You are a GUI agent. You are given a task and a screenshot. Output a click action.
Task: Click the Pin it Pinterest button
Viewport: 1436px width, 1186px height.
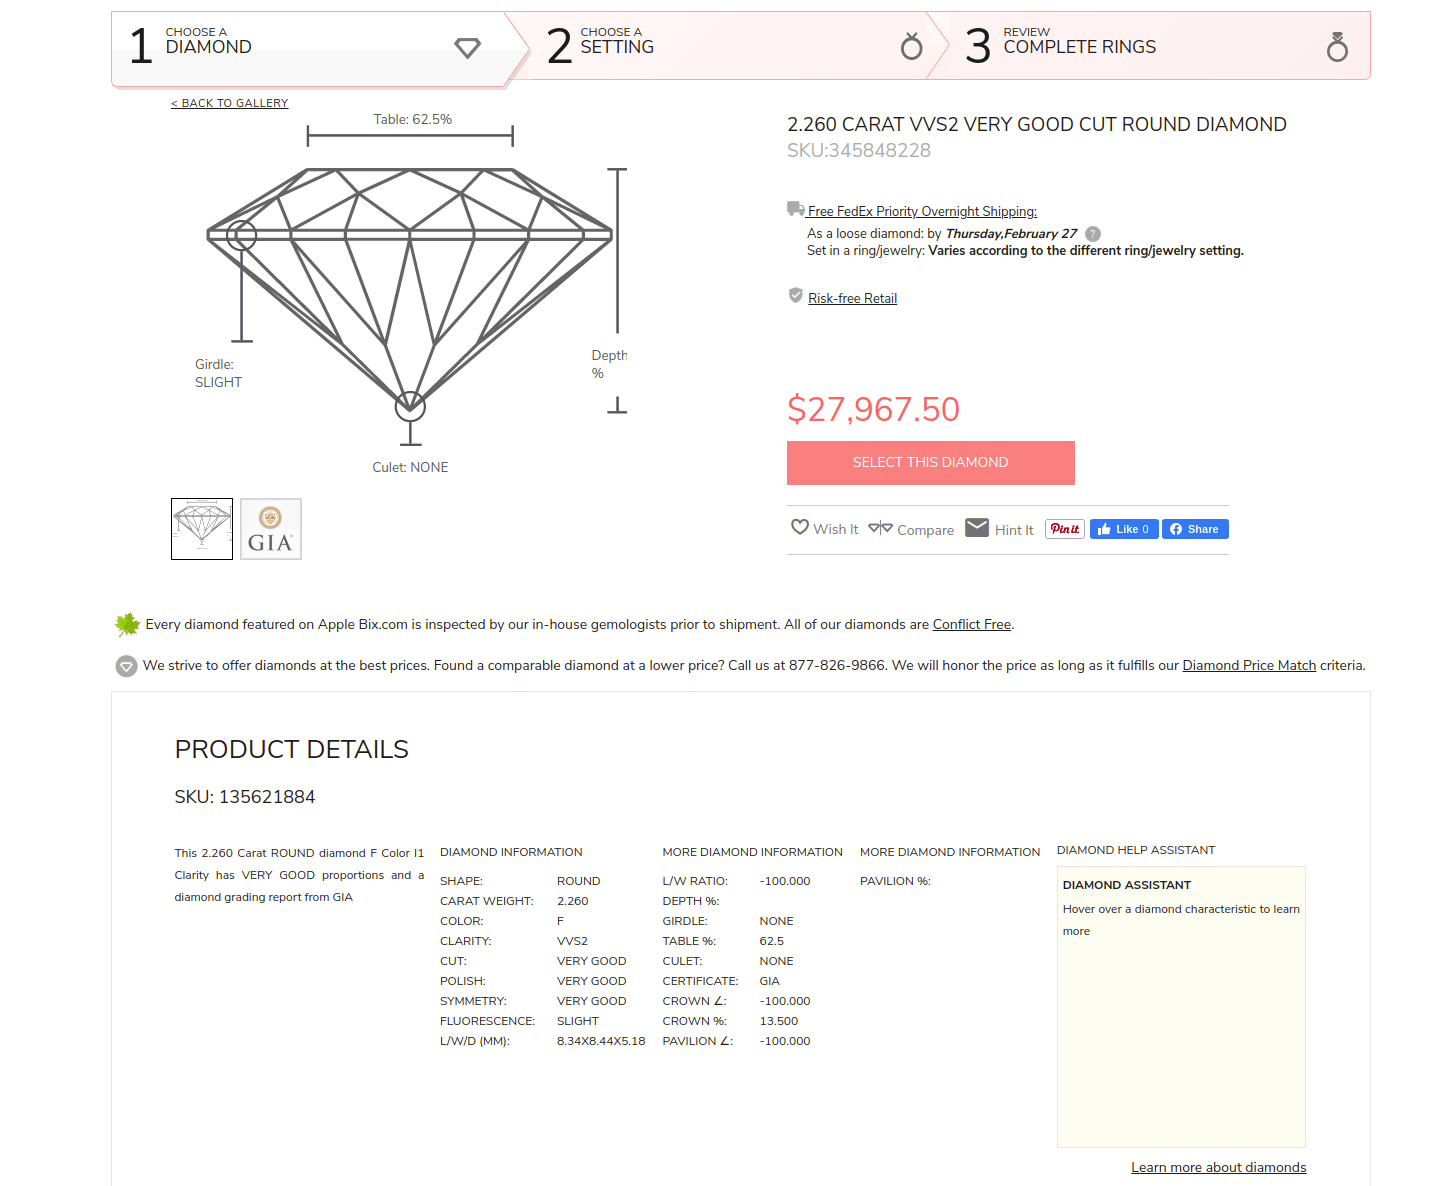tap(1065, 529)
